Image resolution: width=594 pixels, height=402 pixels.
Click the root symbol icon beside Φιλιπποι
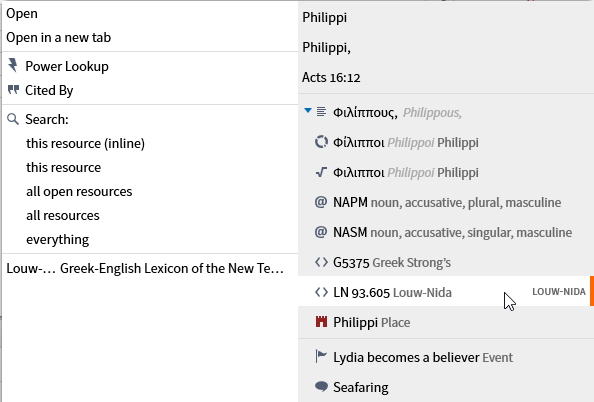(x=321, y=172)
